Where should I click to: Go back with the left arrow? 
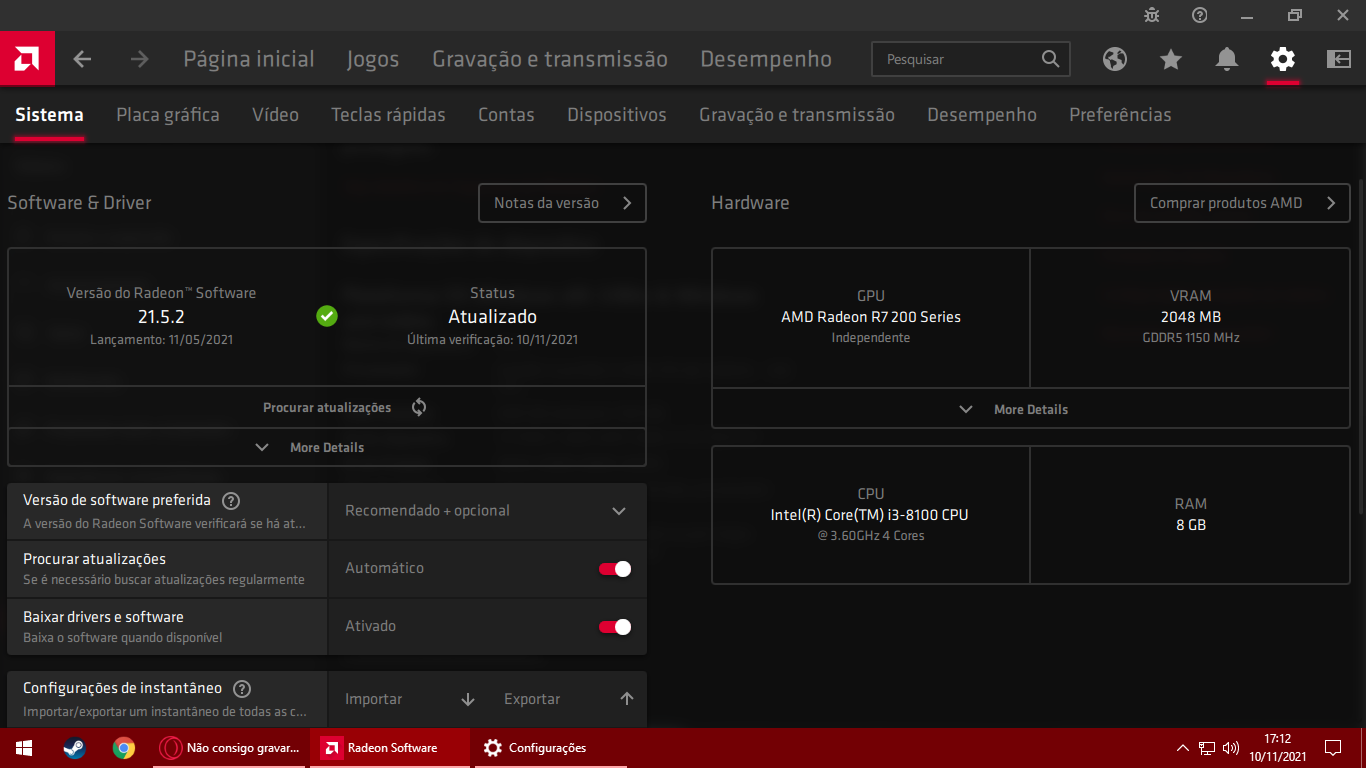tap(82, 59)
